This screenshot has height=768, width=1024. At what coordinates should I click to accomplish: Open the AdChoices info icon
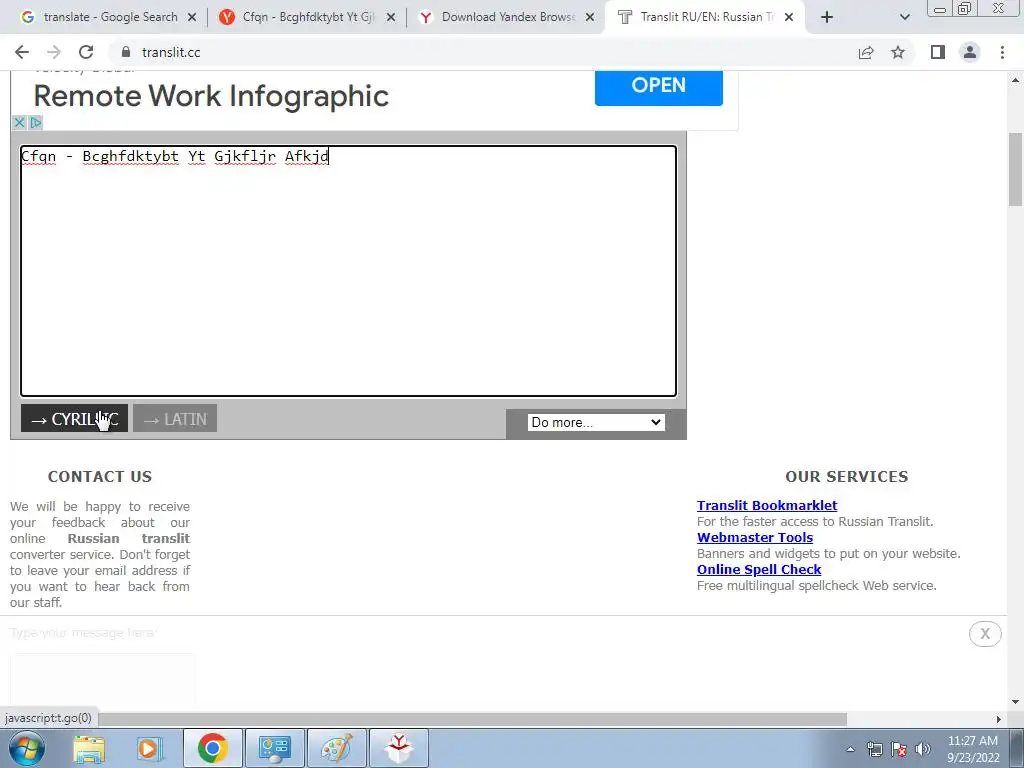(35, 122)
